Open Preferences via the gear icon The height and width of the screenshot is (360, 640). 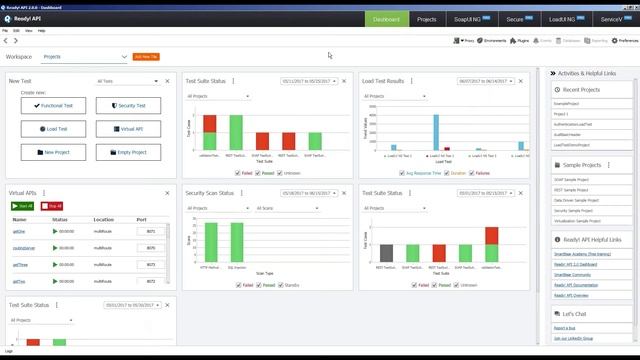point(625,40)
